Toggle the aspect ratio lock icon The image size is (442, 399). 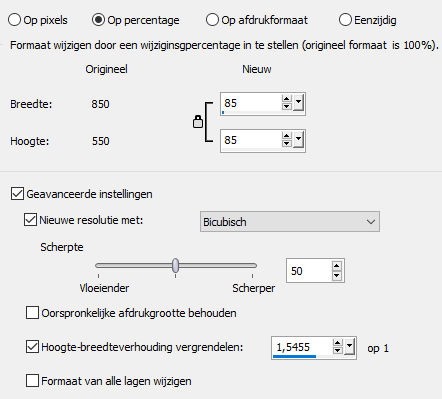click(x=198, y=122)
